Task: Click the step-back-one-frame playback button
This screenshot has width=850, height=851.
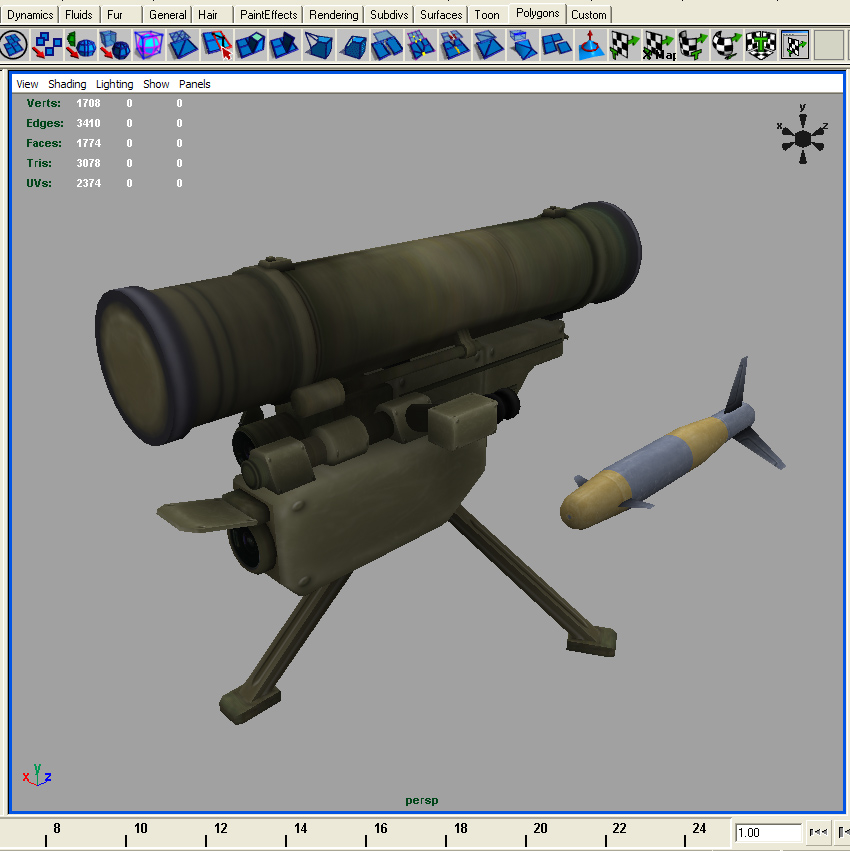Action: click(844, 832)
